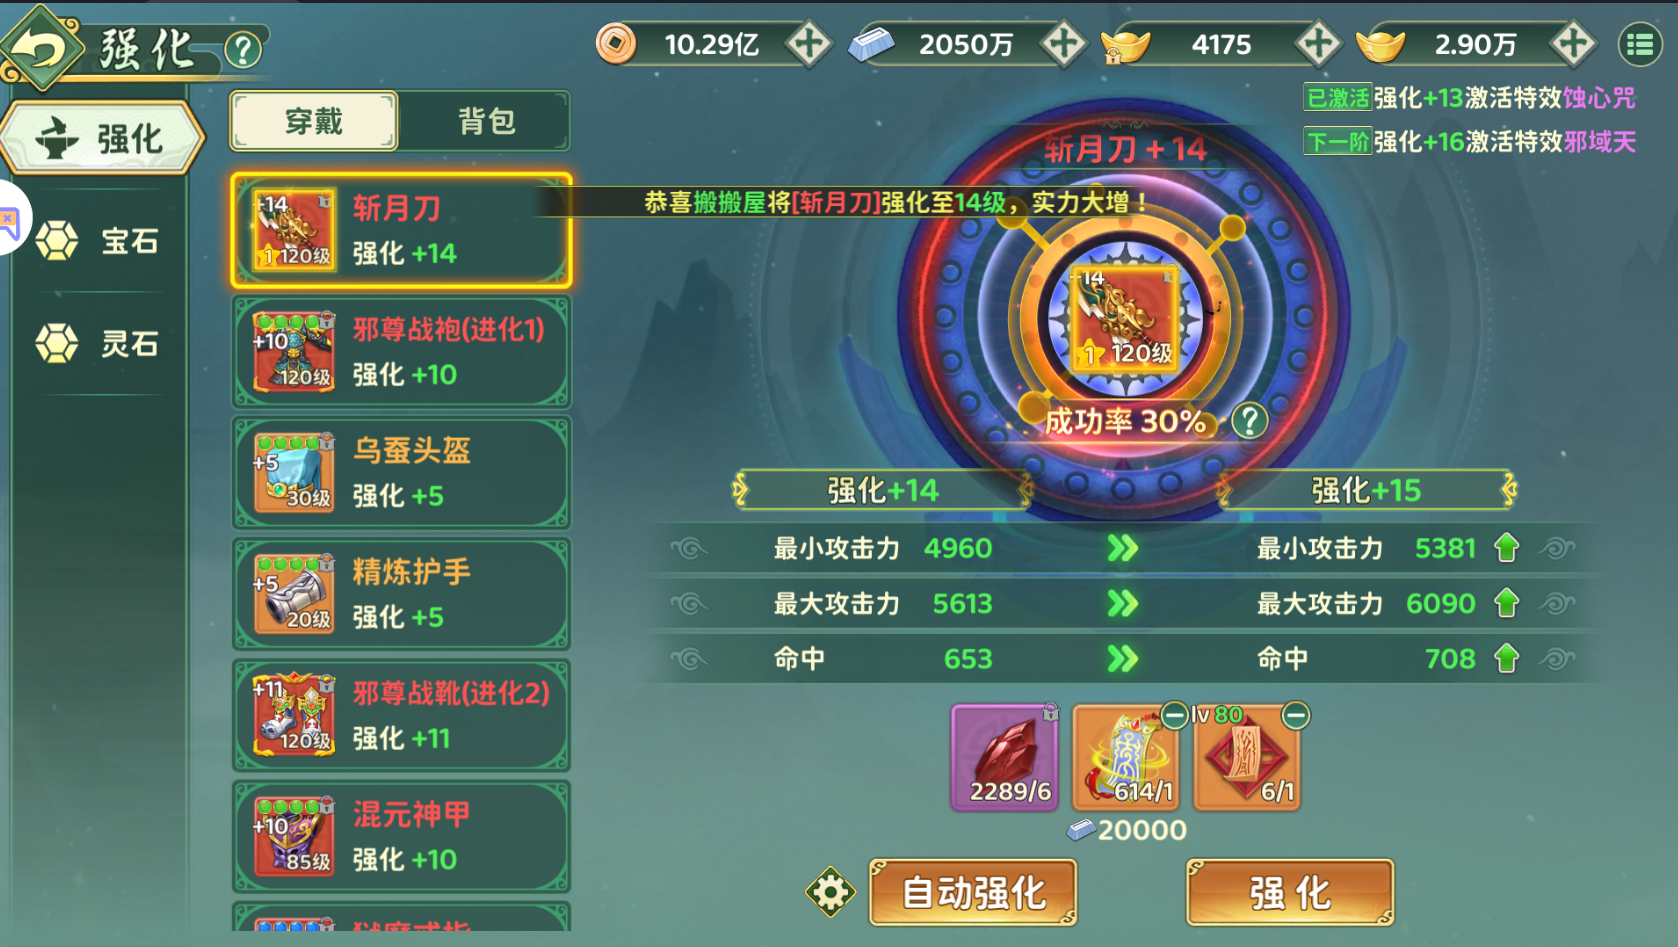Click the 自动强化 button
1678x947 pixels.
point(973,892)
